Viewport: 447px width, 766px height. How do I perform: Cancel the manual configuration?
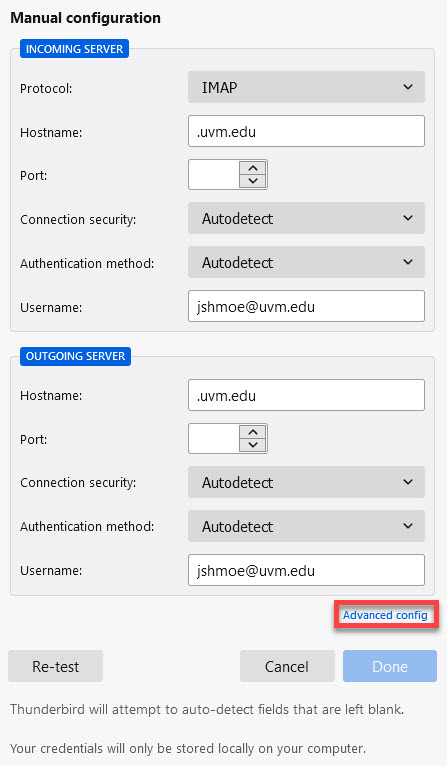[x=287, y=666]
